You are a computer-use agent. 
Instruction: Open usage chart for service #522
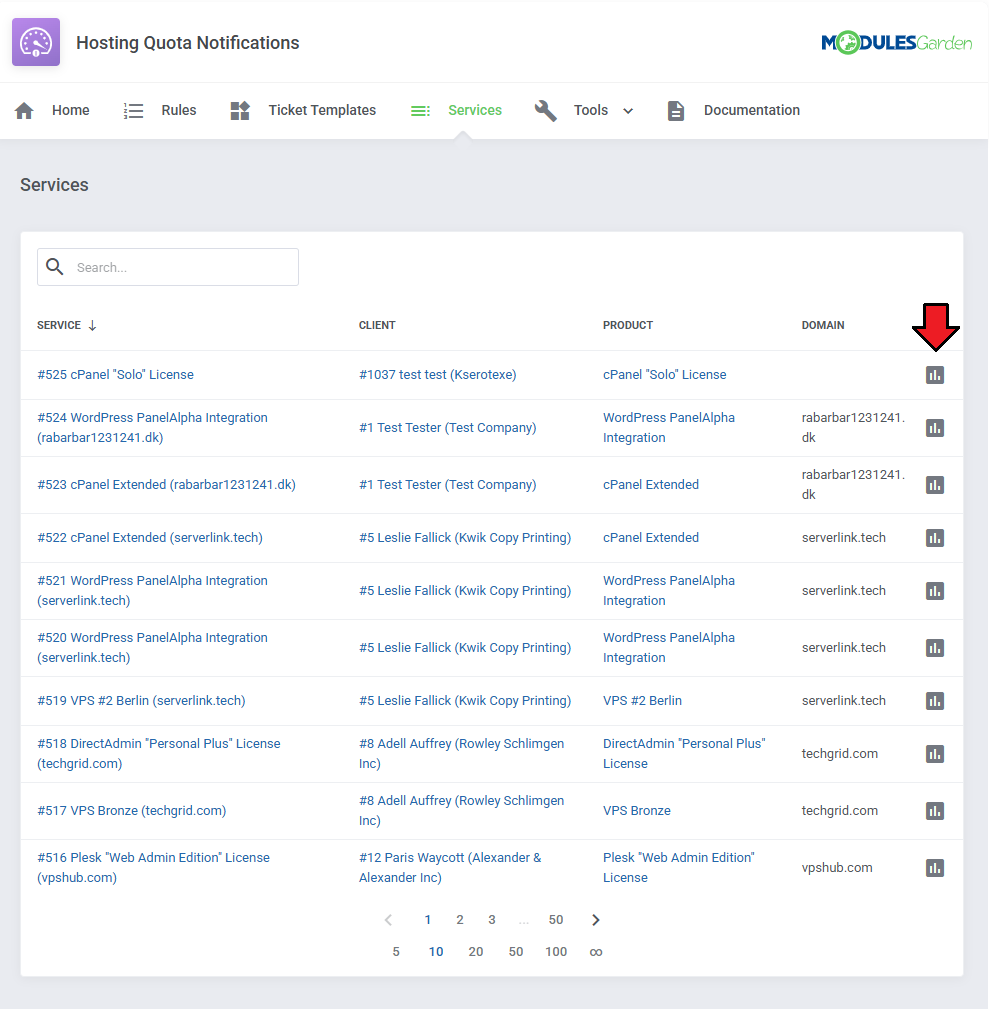(935, 537)
